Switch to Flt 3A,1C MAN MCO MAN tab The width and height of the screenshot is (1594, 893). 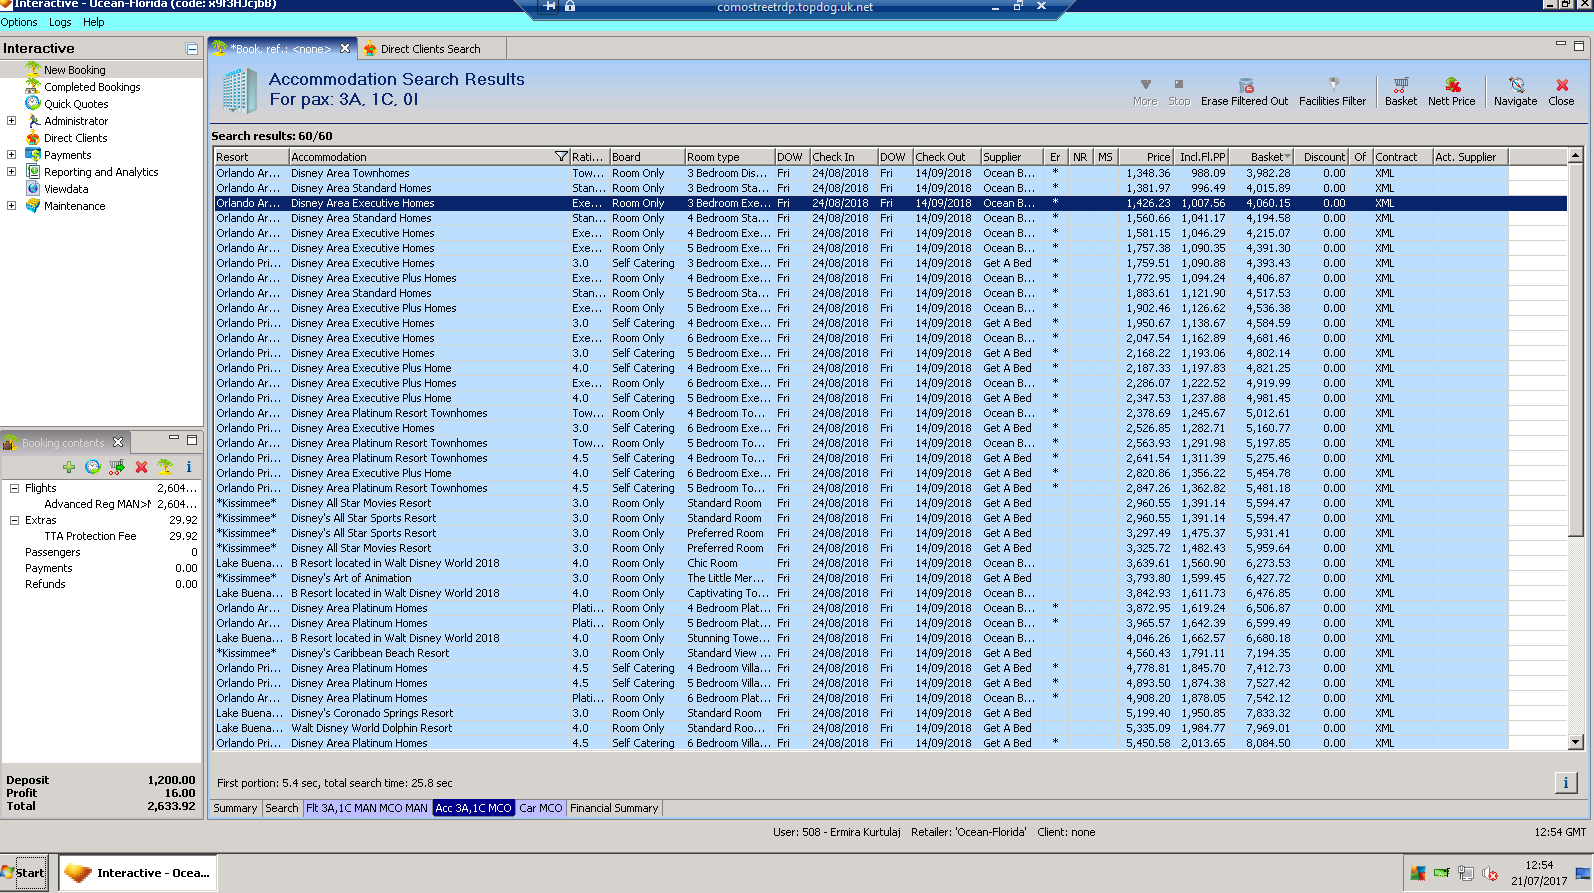tap(367, 808)
